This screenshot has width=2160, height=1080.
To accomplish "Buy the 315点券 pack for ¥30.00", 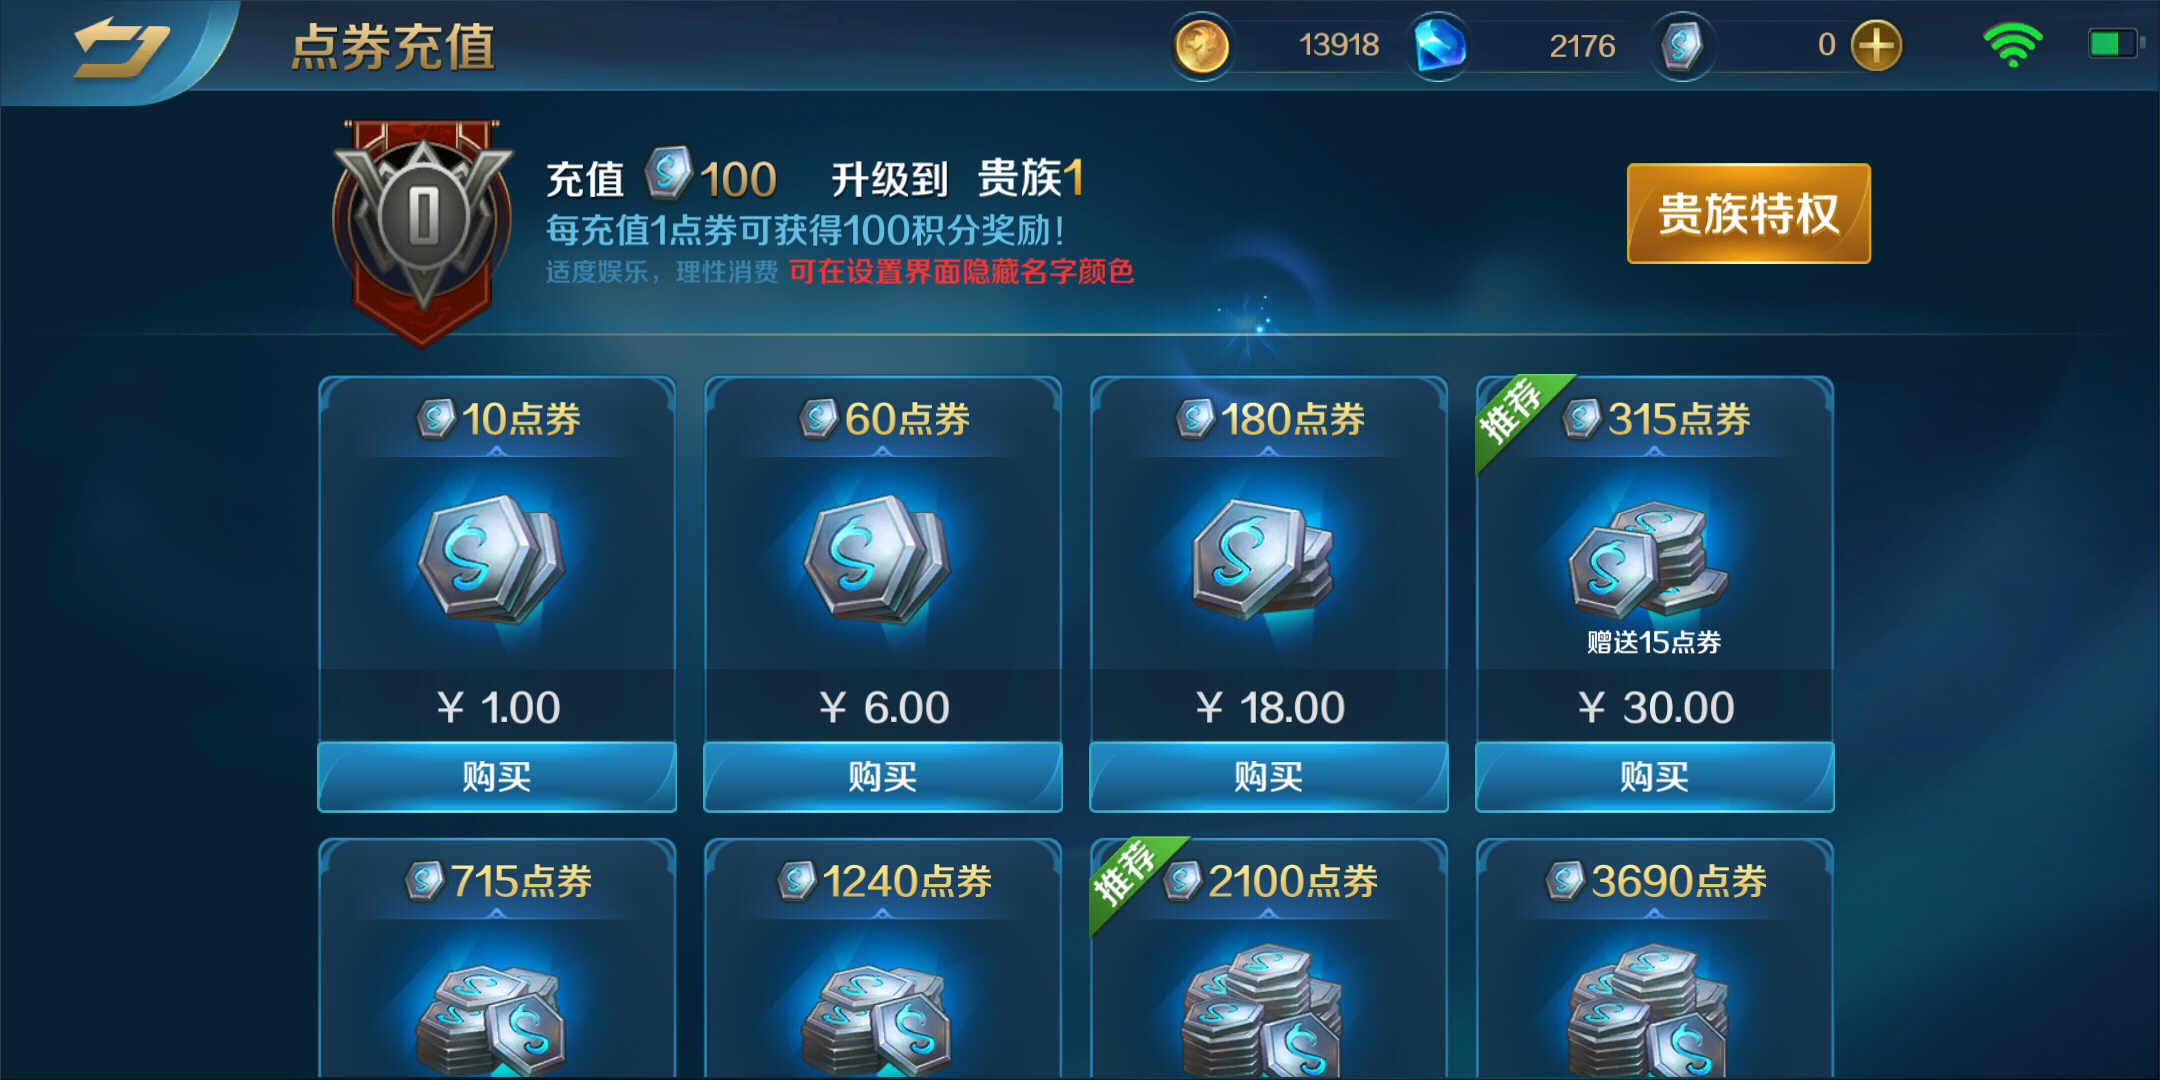I will coord(1655,777).
